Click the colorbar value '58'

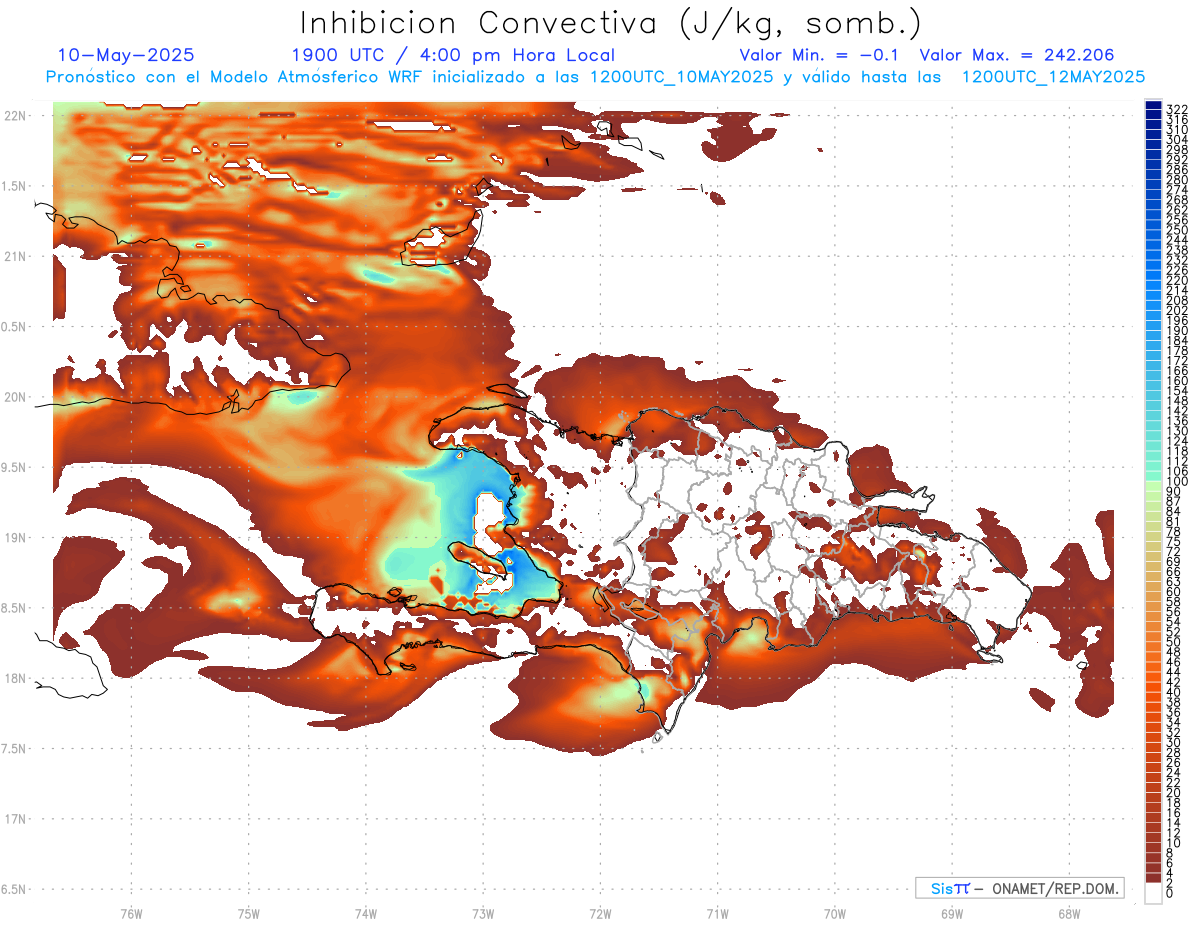[1173, 602]
